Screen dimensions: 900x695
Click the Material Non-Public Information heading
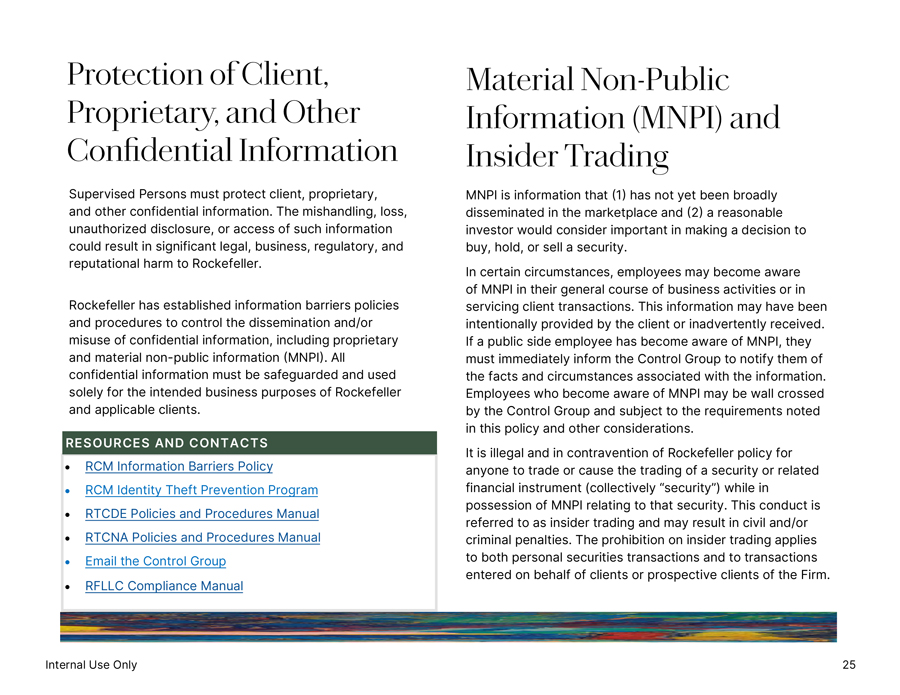[x=623, y=118]
